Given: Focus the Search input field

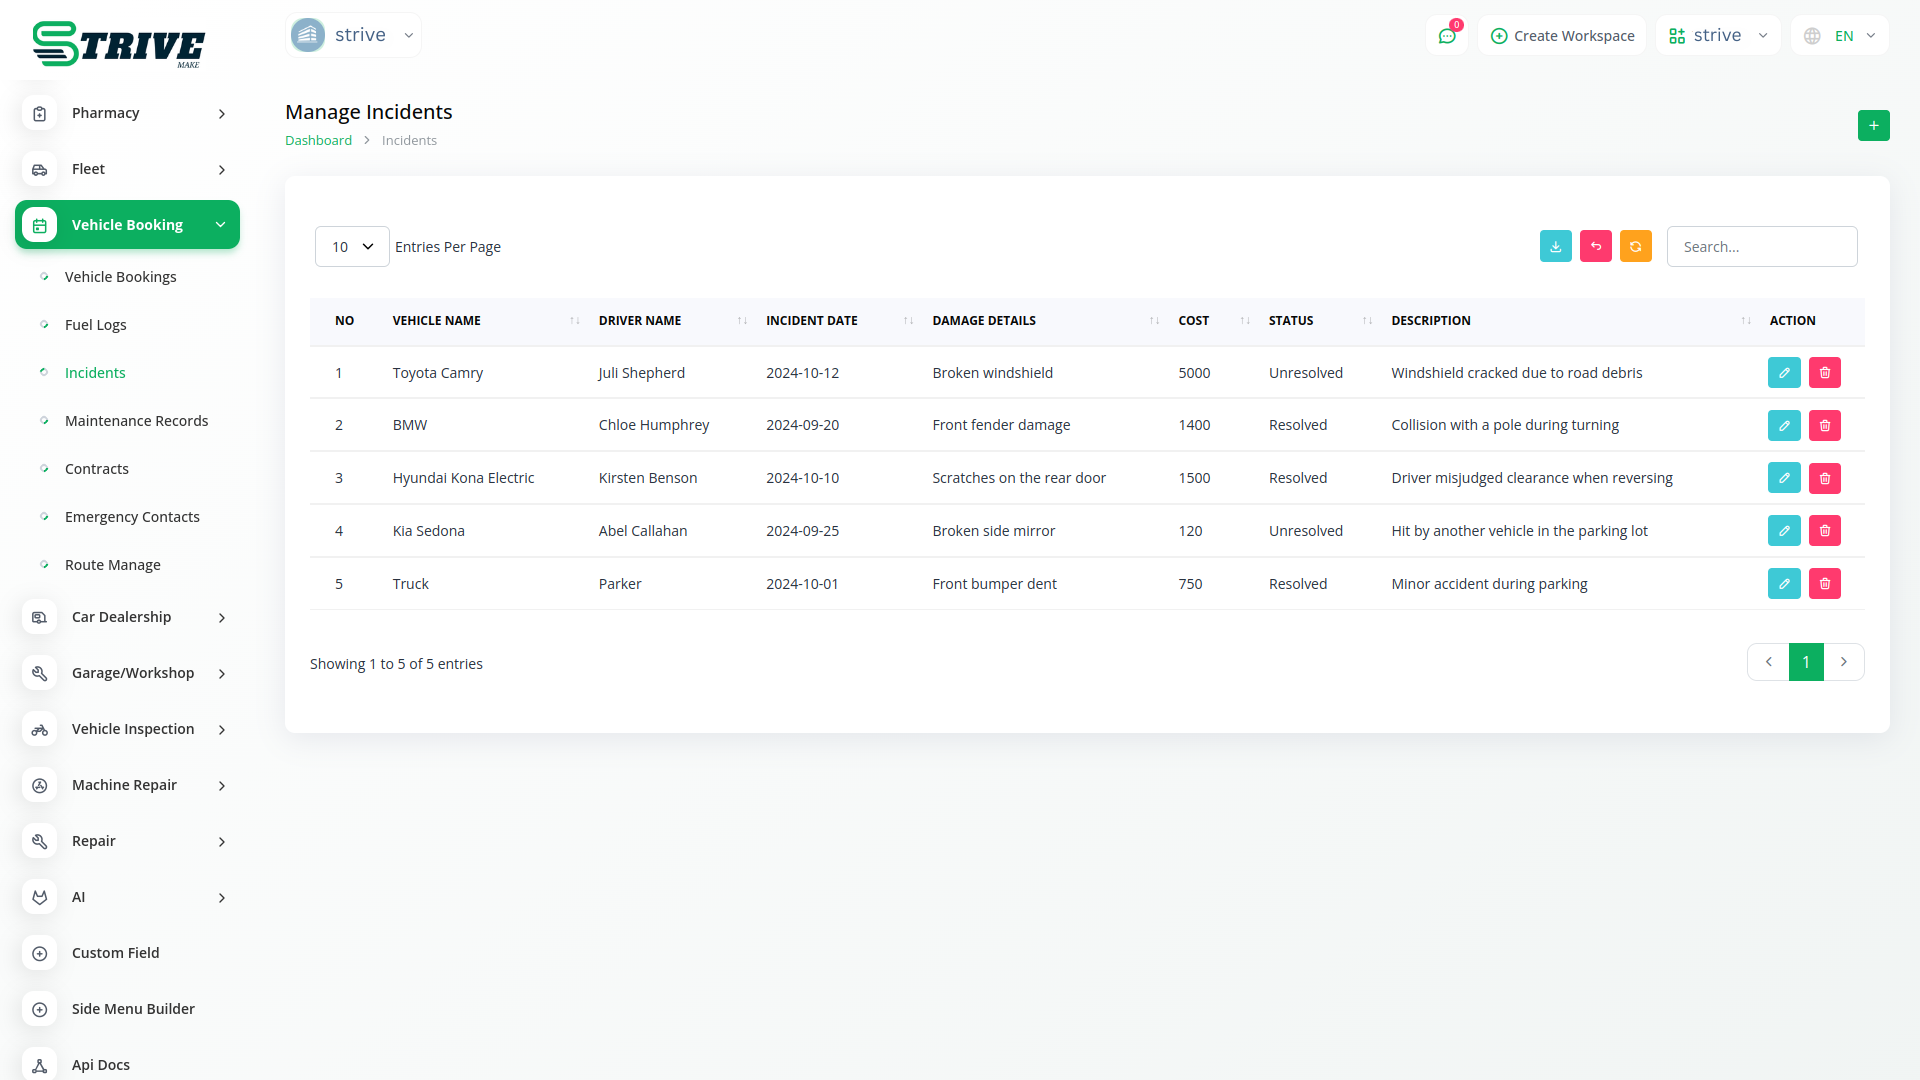Looking at the screenshot, I should click(1761, 247).
